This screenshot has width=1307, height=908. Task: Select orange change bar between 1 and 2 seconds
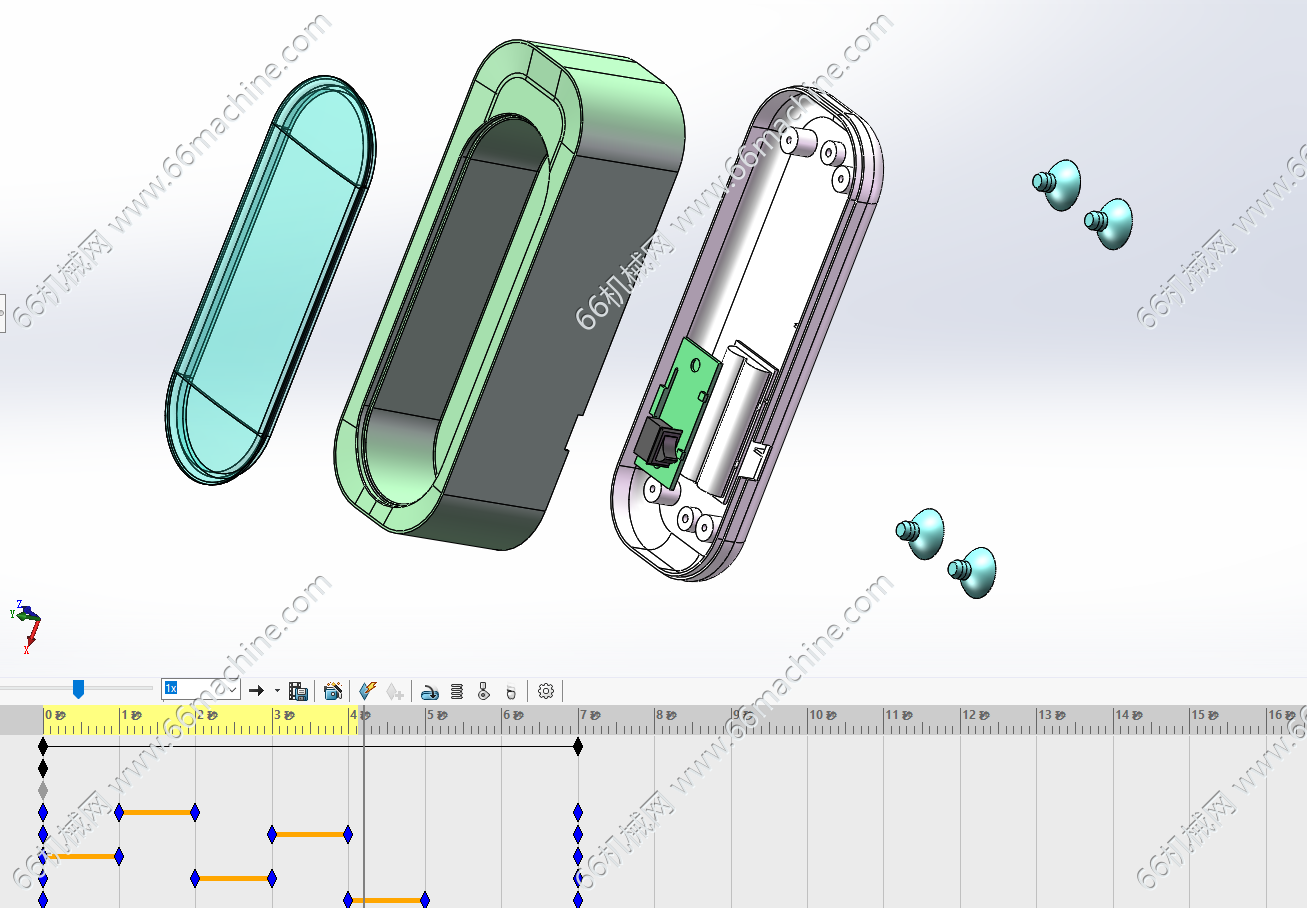click(x=157, y=812)
